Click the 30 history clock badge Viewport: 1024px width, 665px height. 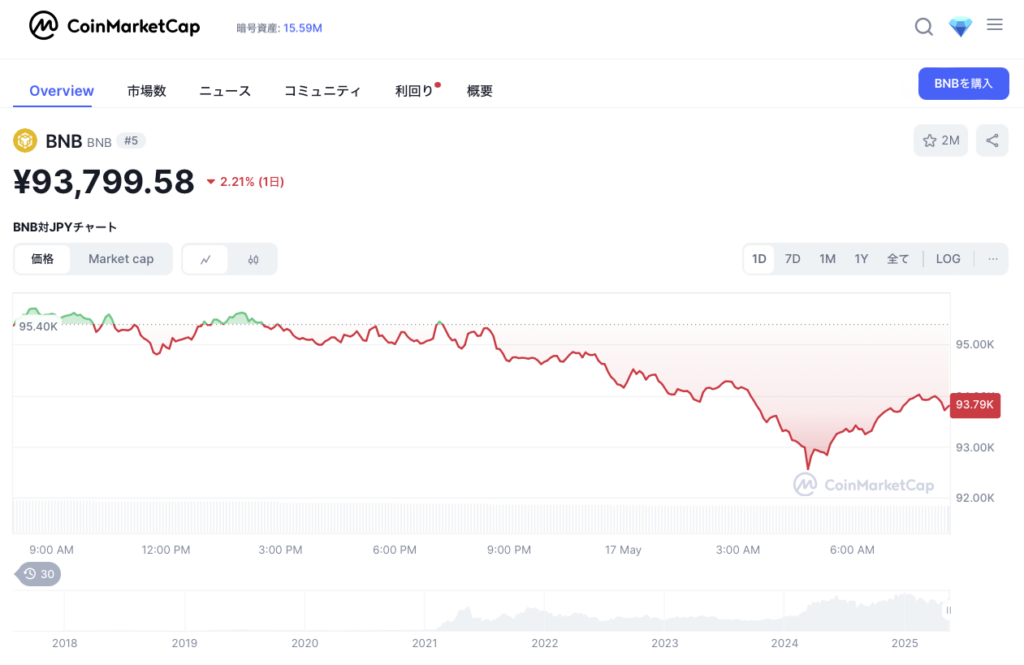39,574
